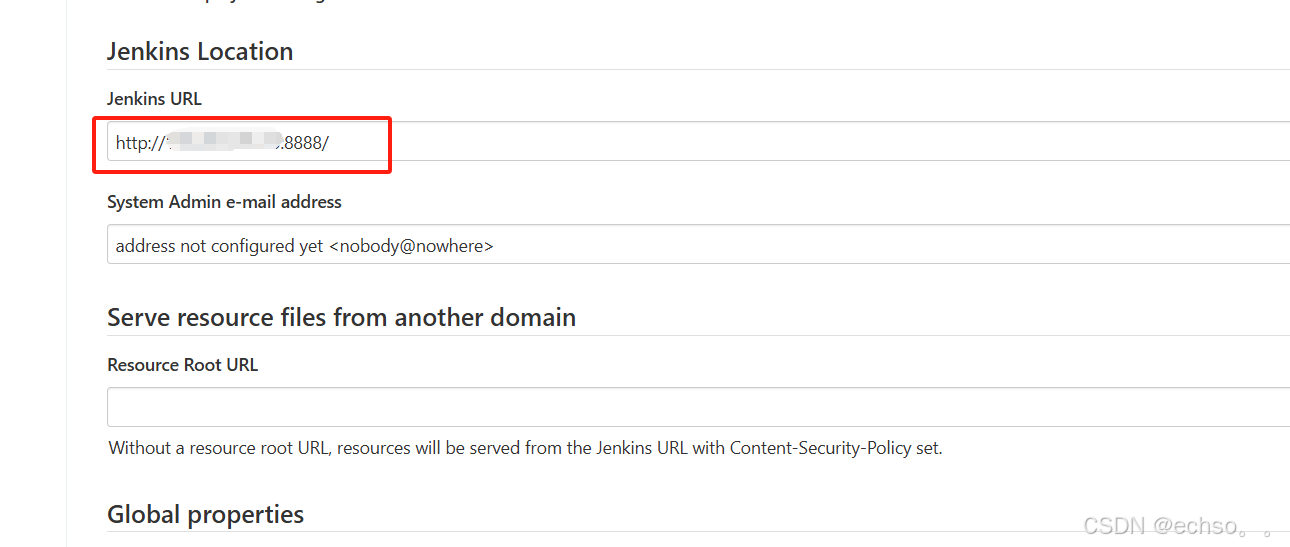
Task: Click the empty Resource Root URL field
Action: pyautogui.click(x=698, y=407)
